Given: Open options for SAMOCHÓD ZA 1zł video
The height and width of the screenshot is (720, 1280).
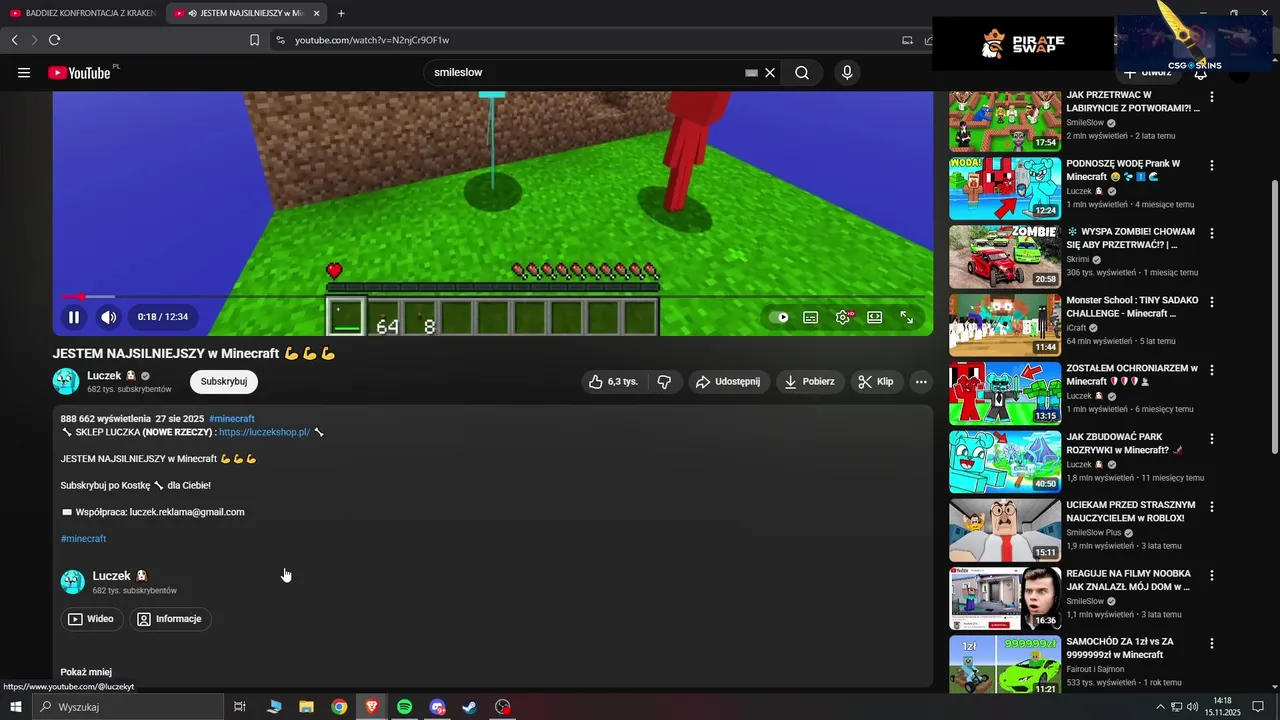Looking at the screenshot, I should (x=1212, y=643).
